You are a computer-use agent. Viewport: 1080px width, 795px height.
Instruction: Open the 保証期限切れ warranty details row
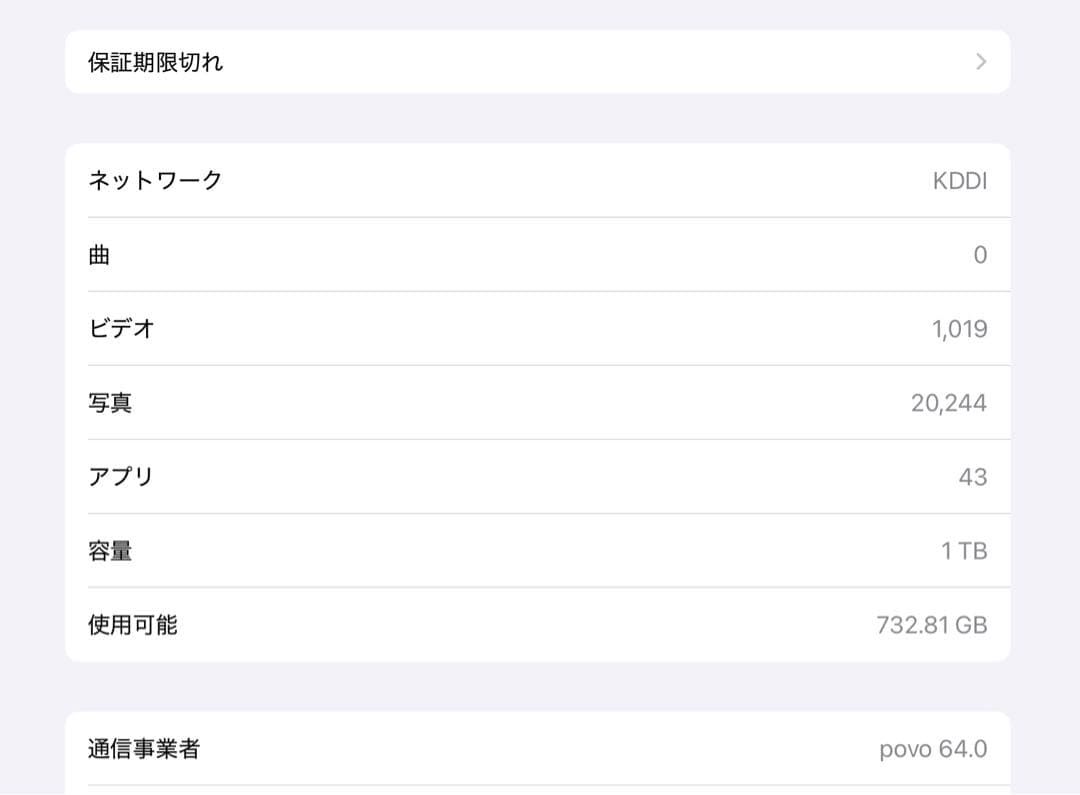(540, 62)
